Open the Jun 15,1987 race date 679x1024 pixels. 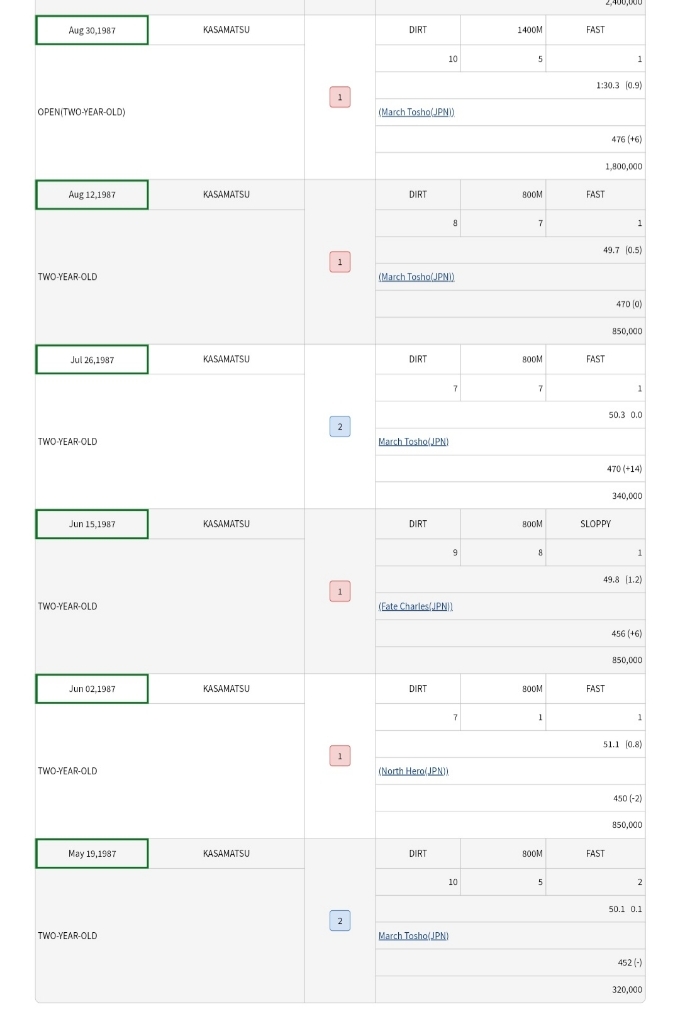(92, 524)
